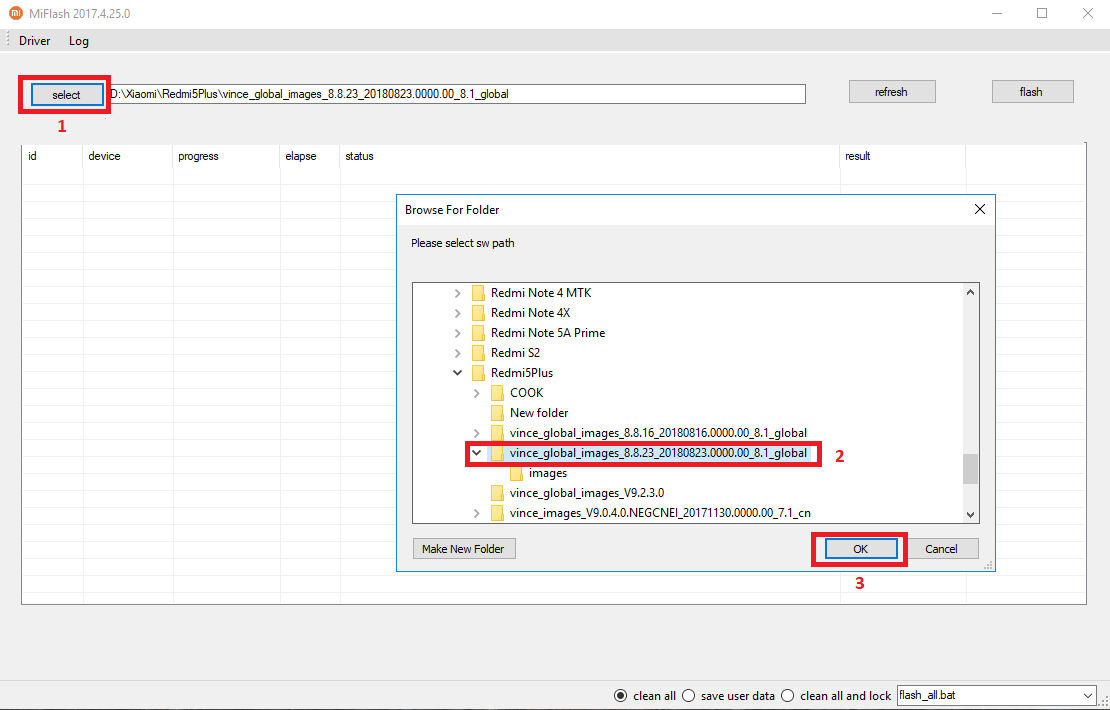Select the Redmi Note 5A Prime name
1110x710 pixels.
coord(548,333)
